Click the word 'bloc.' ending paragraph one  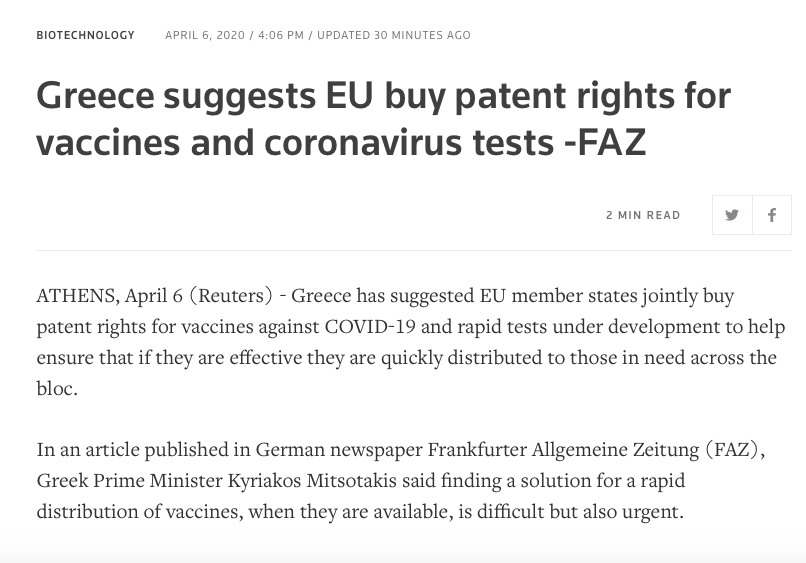click(x=57, y=388)
